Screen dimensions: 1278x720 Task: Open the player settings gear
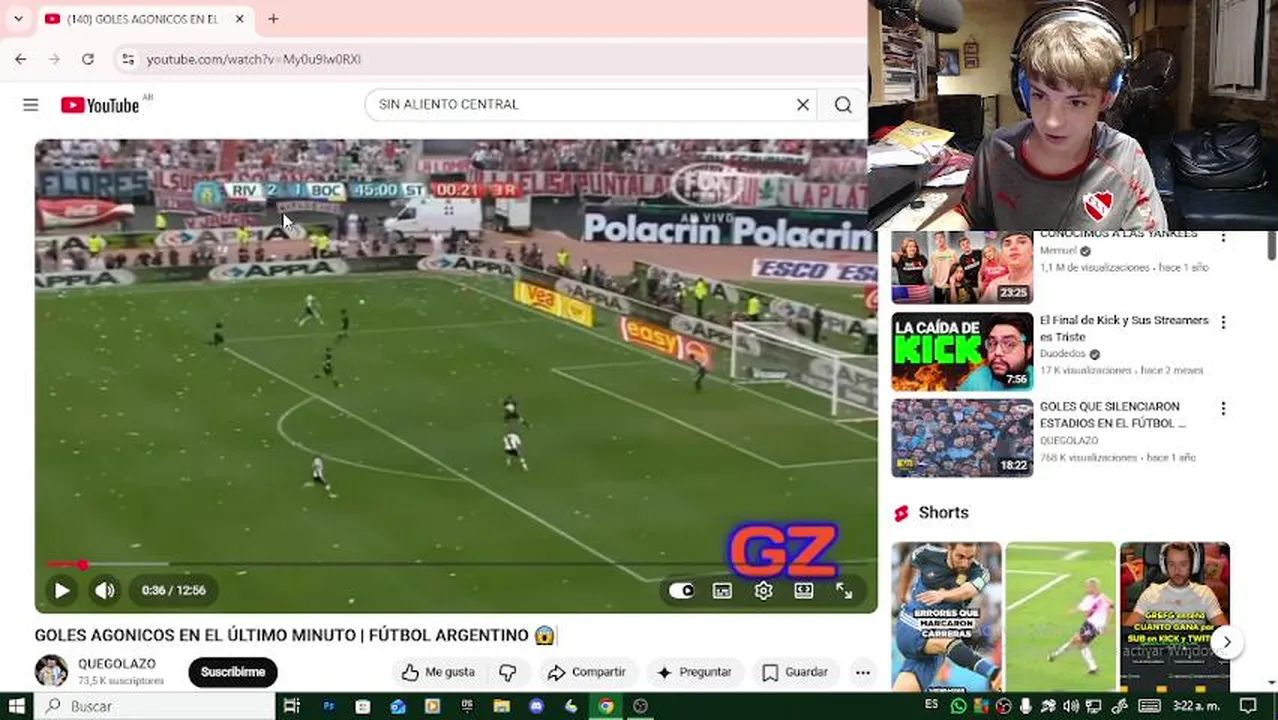pyautogui.click(x=763, y=590)
